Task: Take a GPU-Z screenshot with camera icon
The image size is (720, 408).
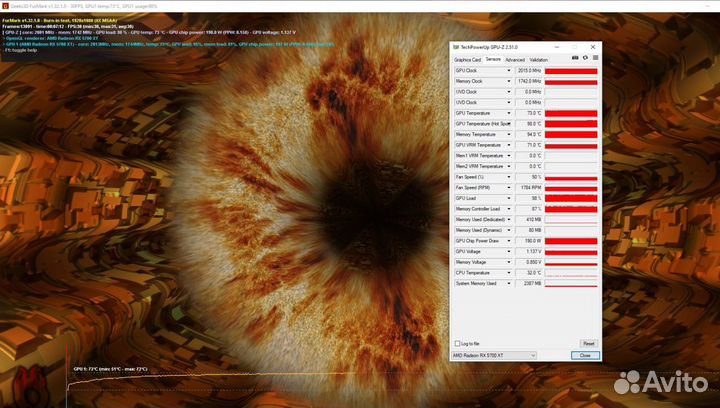Action: (x=575, y=58)
